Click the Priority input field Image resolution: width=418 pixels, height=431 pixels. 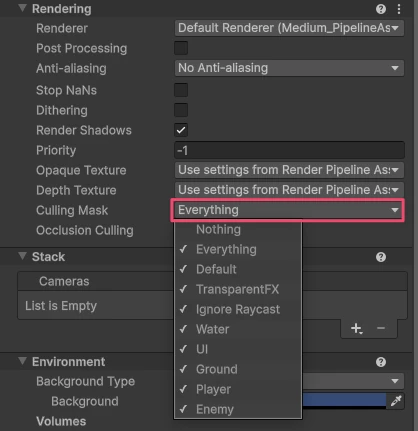[x=289, y=150]
